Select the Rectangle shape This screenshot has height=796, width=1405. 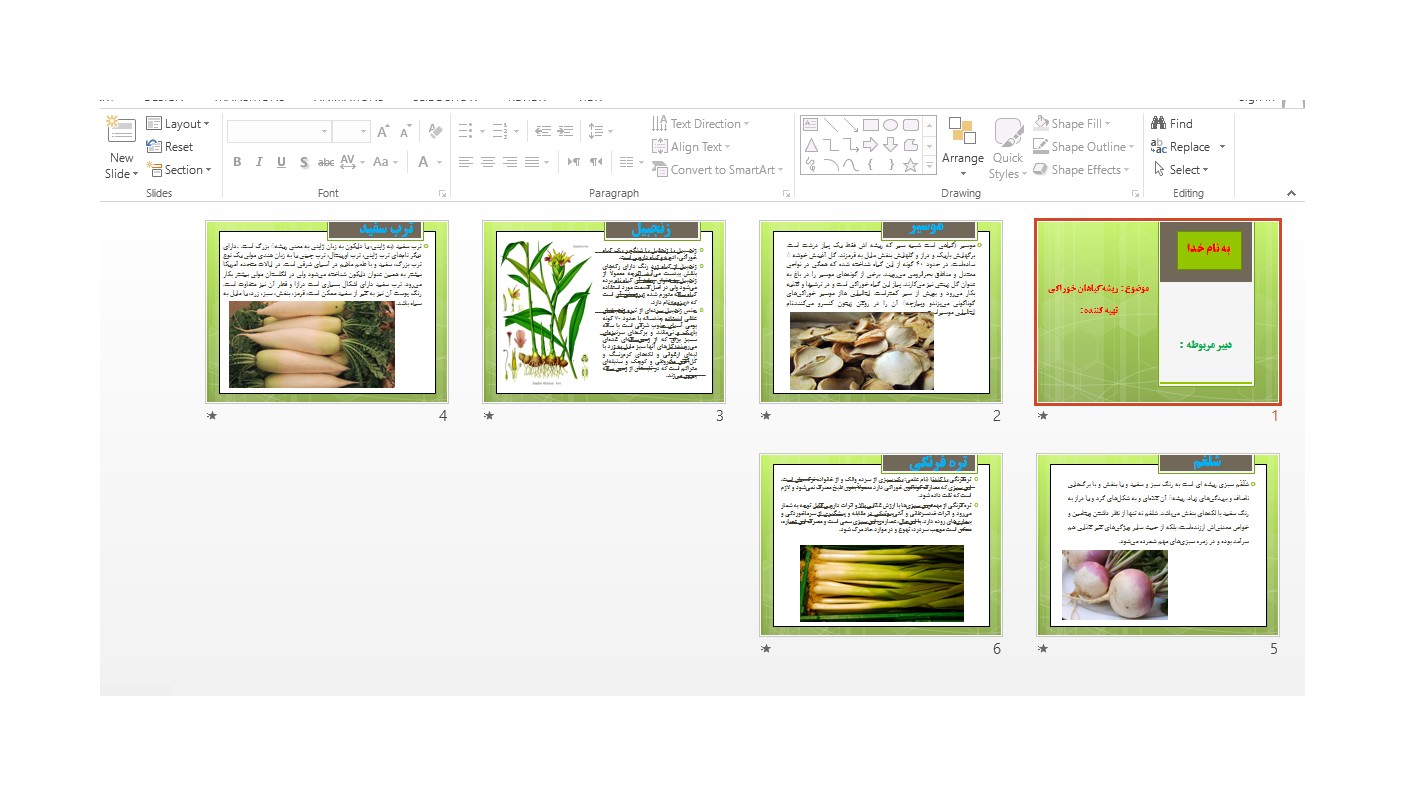click(870, 125)
